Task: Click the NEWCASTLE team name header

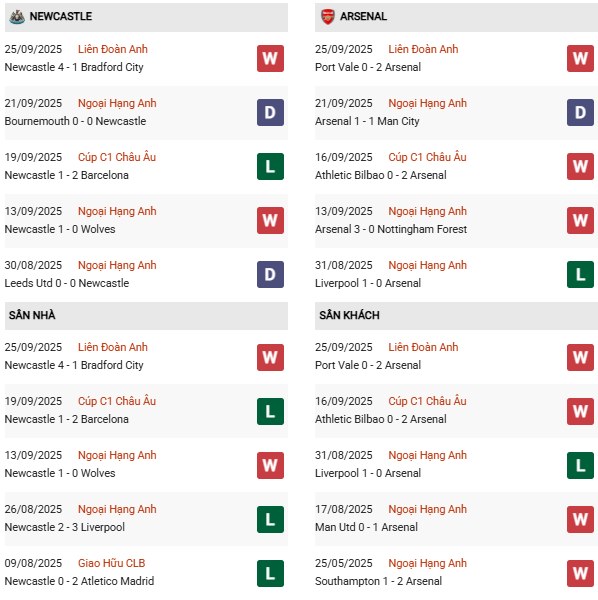Action: tap(60, 16)
